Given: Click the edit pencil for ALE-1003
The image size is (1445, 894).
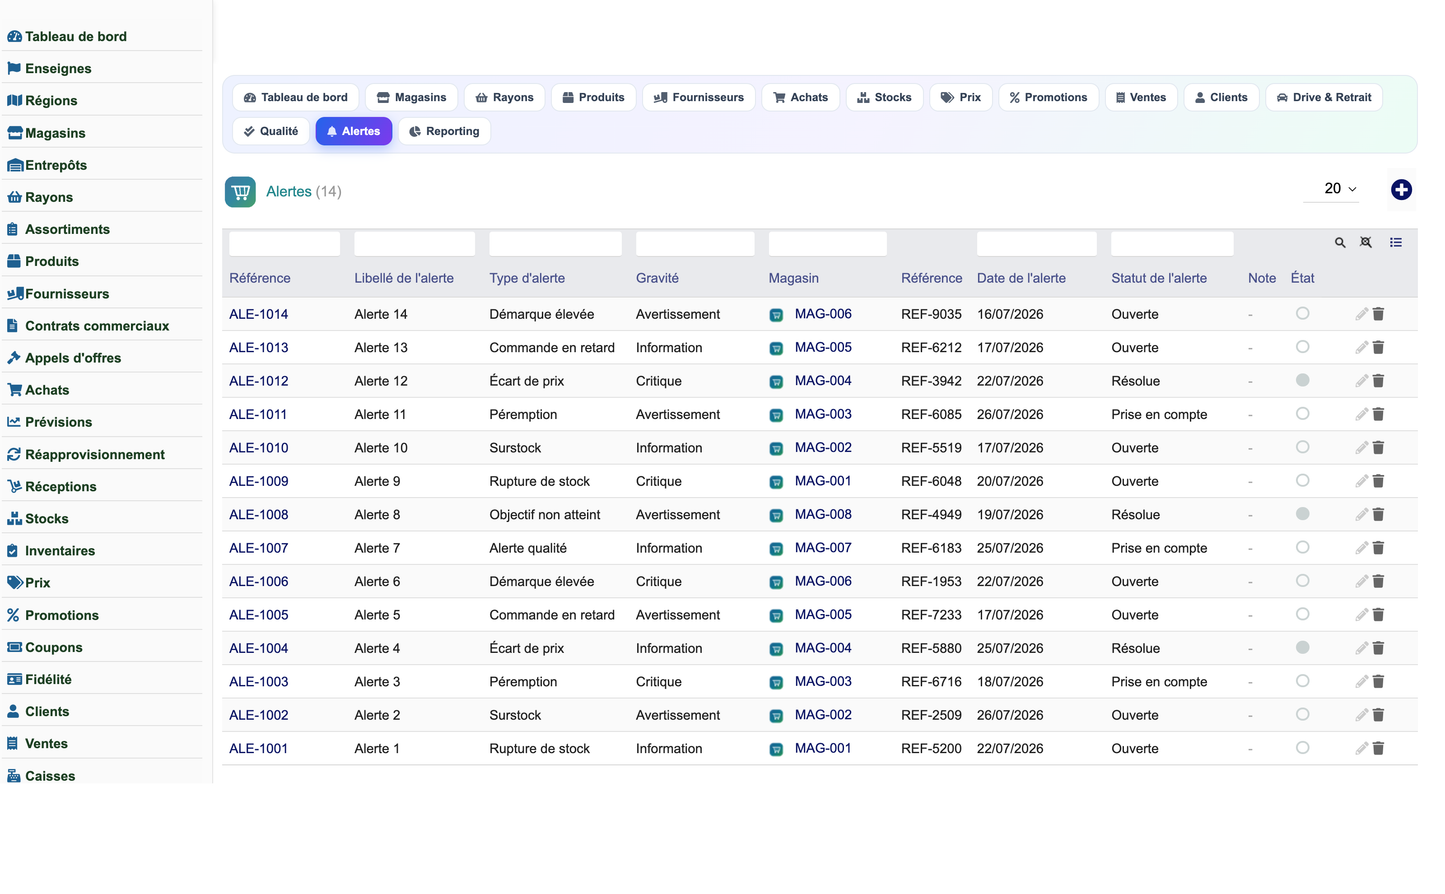Looking at the screenshot, I should click(1361, 682).
